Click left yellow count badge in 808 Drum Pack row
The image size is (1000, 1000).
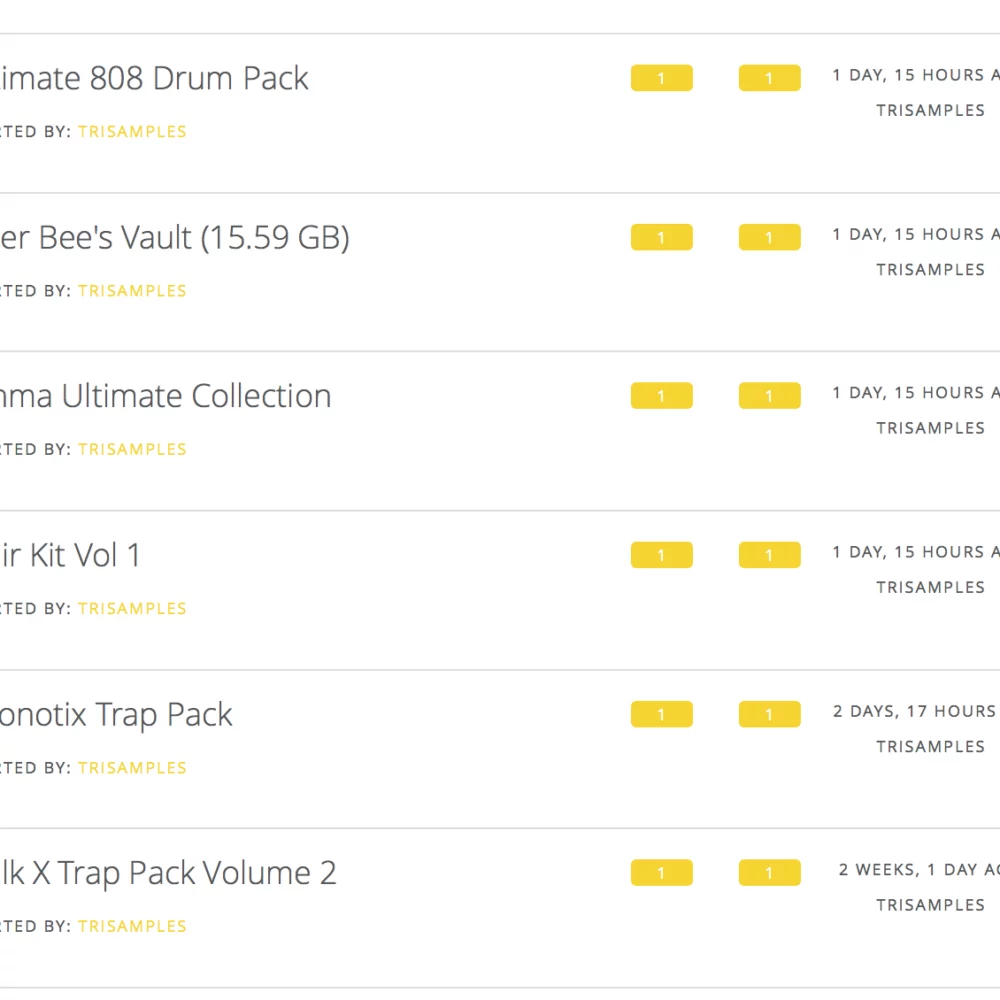click(661, 78)
